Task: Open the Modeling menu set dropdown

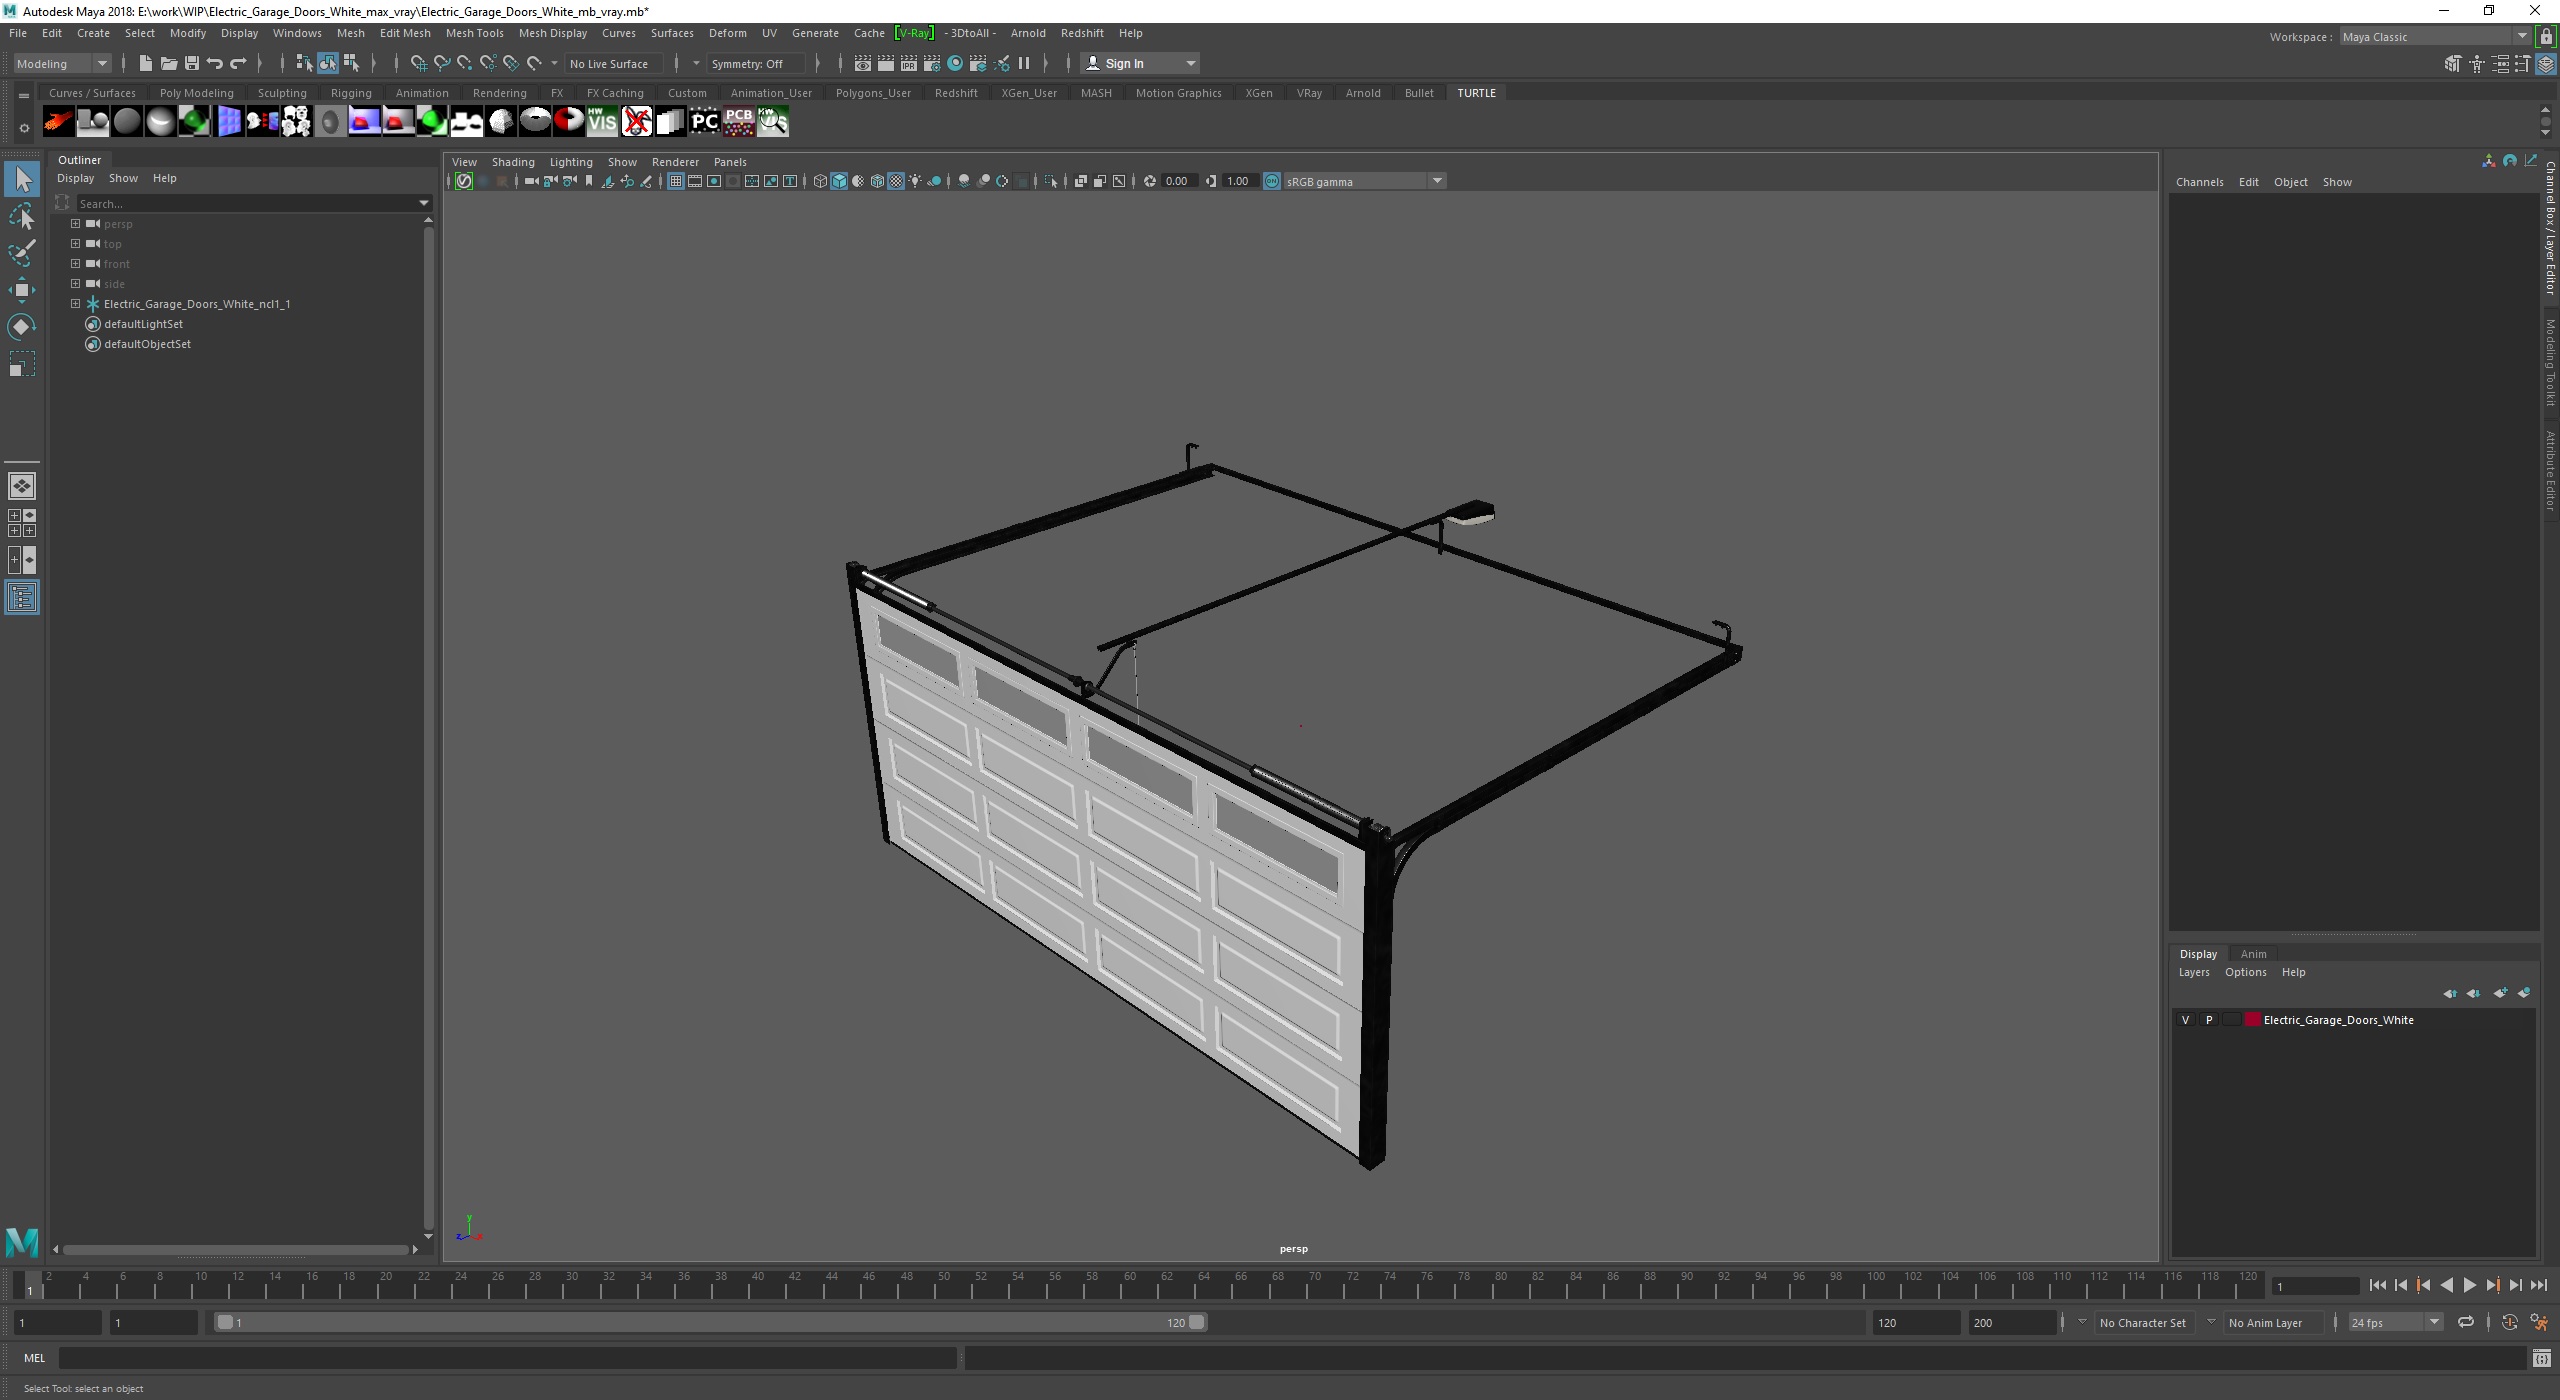Action: 62,63
